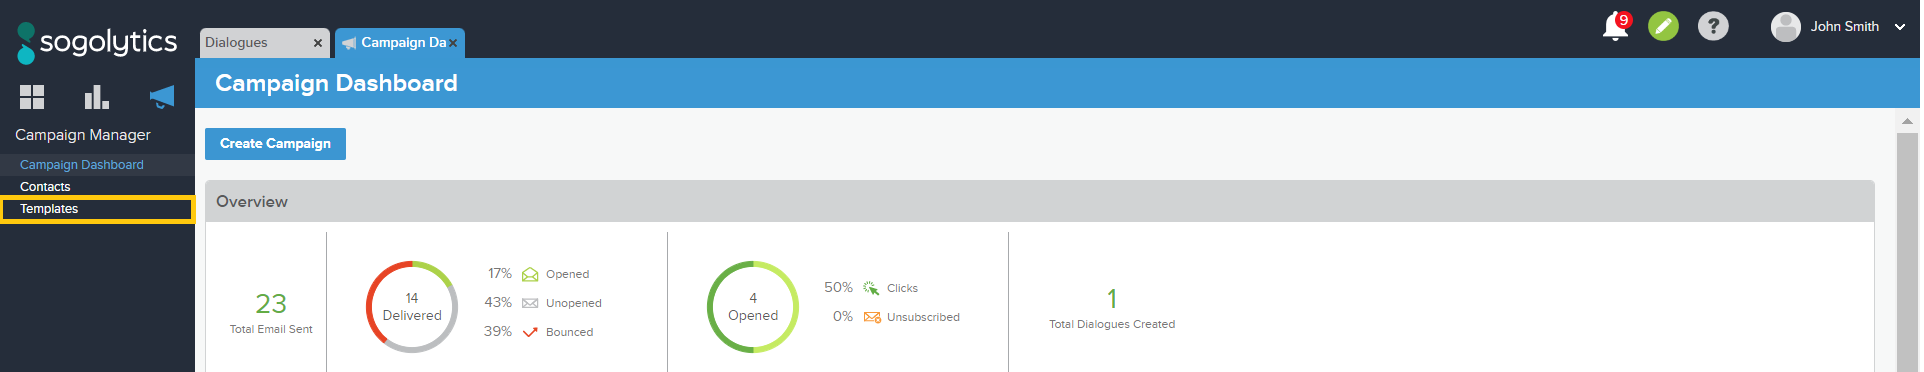1924x372 pixels.
Task: Open the help question mark icon
Action: [1713, 26]
